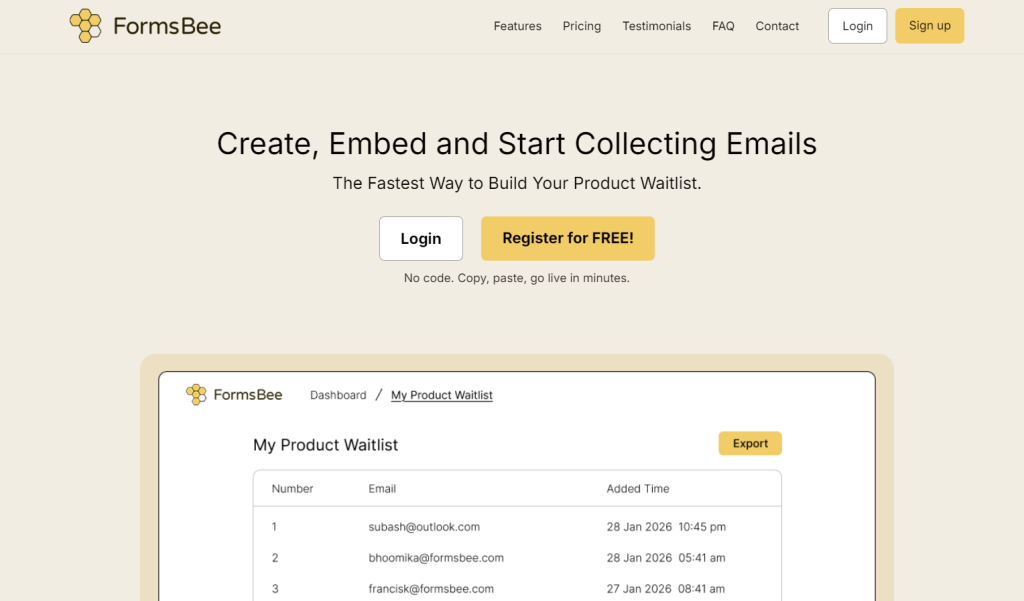Click the Email column header

click(x=382, y=488)
